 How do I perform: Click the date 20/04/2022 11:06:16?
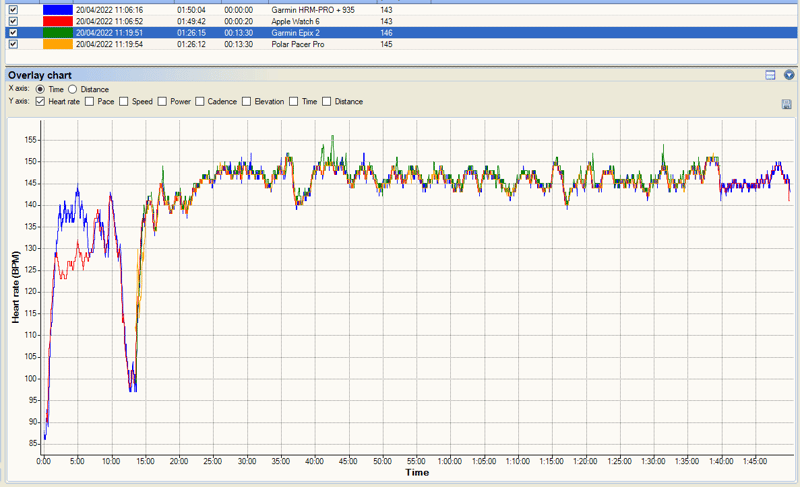[109, 10]
